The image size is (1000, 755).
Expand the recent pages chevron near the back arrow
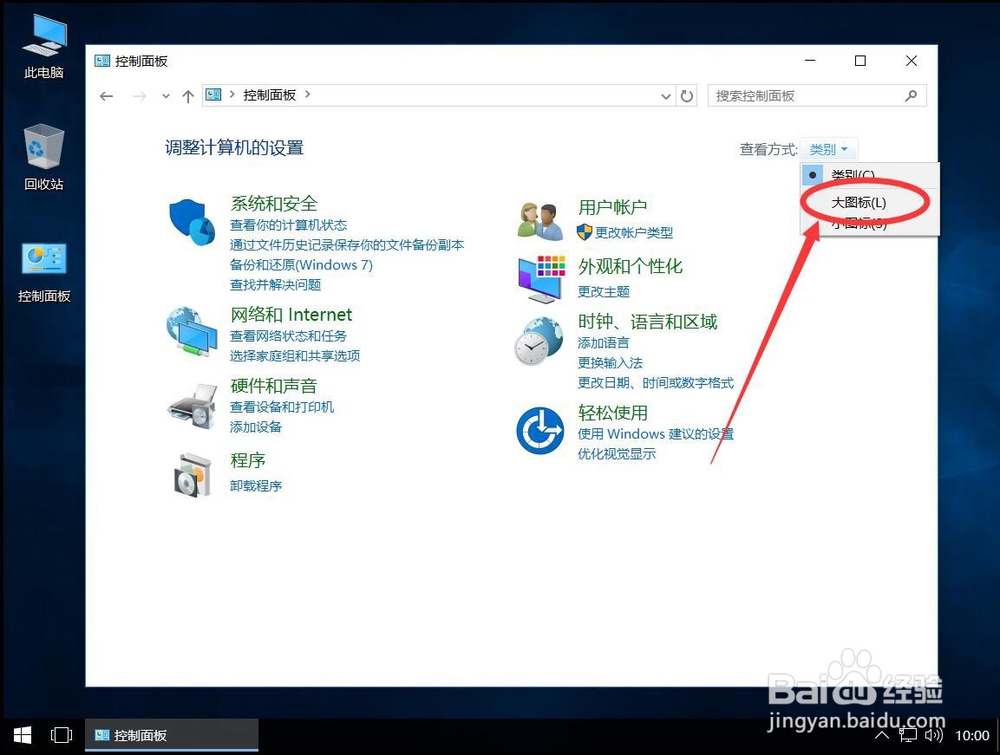pos(165,95)
